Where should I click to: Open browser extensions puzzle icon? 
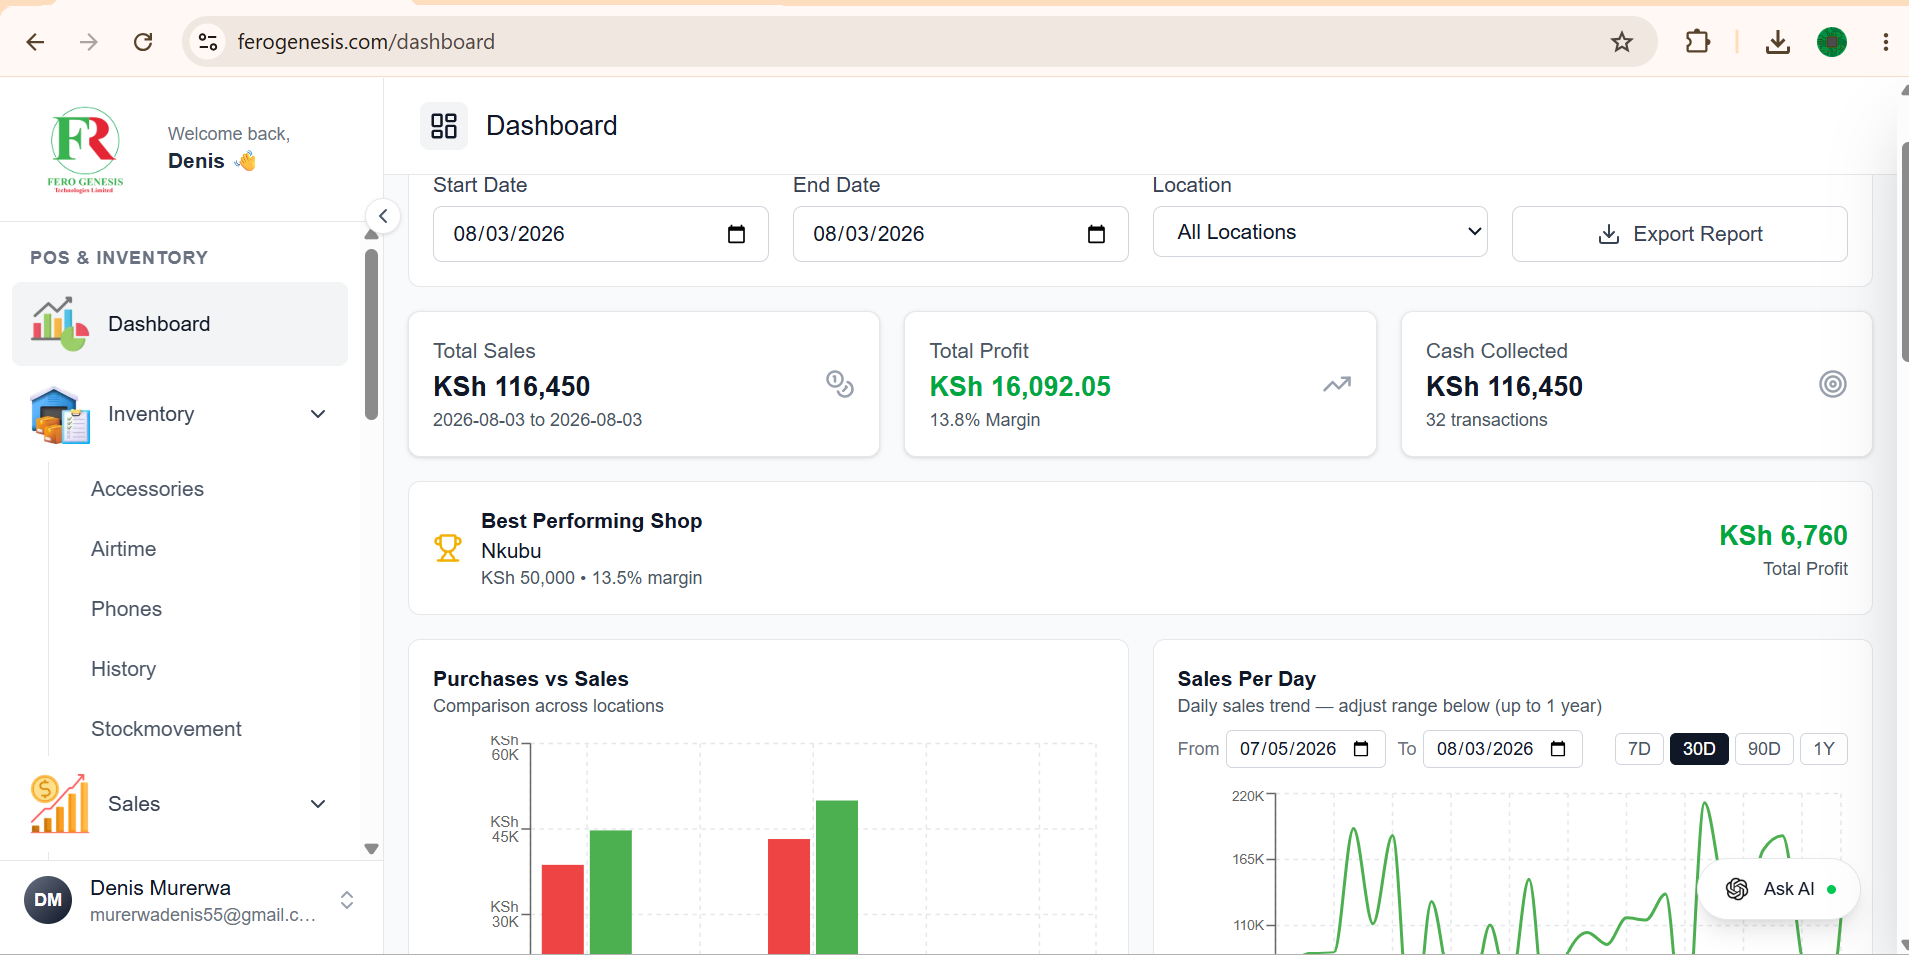1698,42
